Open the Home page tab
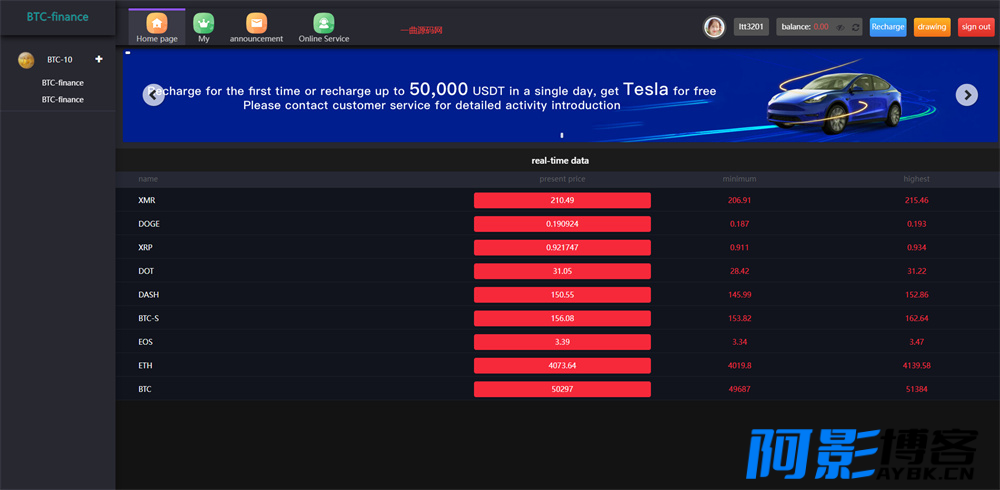The height and width of the screenshot is (490, 1000). click(157, 27)
